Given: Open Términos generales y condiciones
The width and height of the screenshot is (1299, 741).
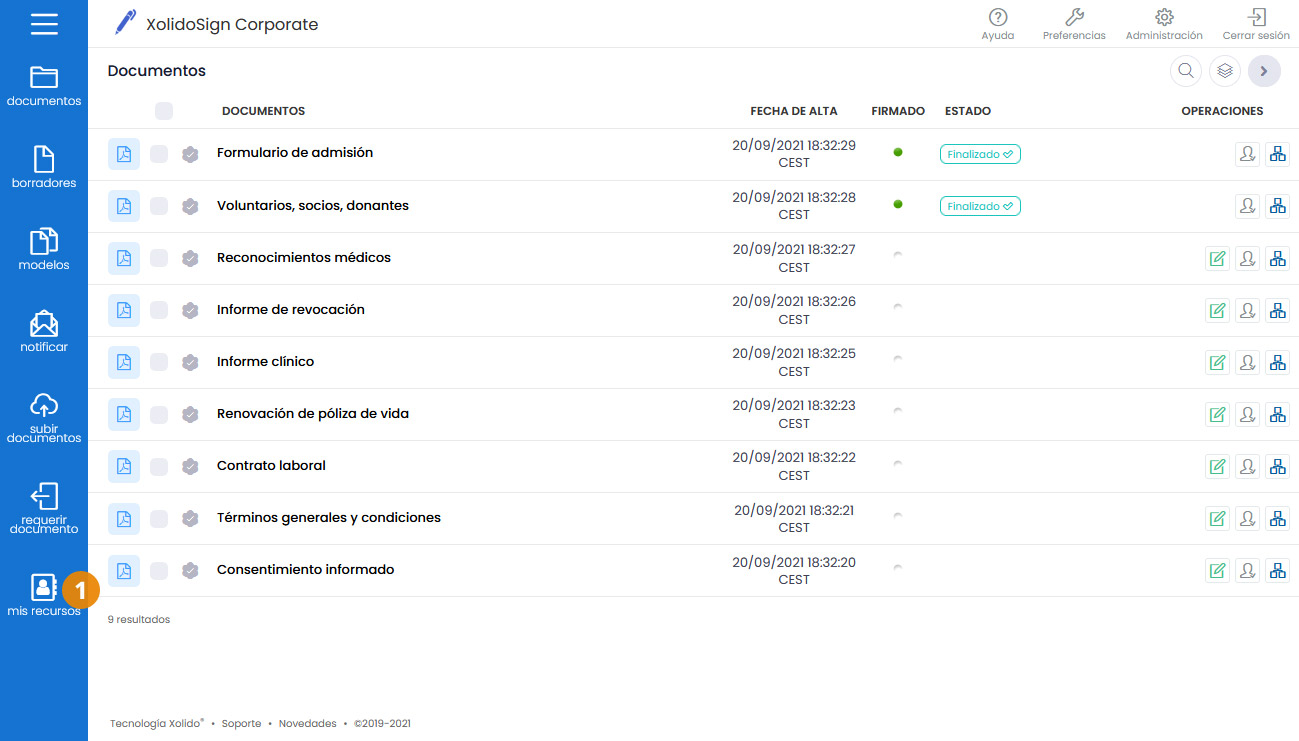Looking at the screenshot, I should pyautogui.click(x=329, y=518).
